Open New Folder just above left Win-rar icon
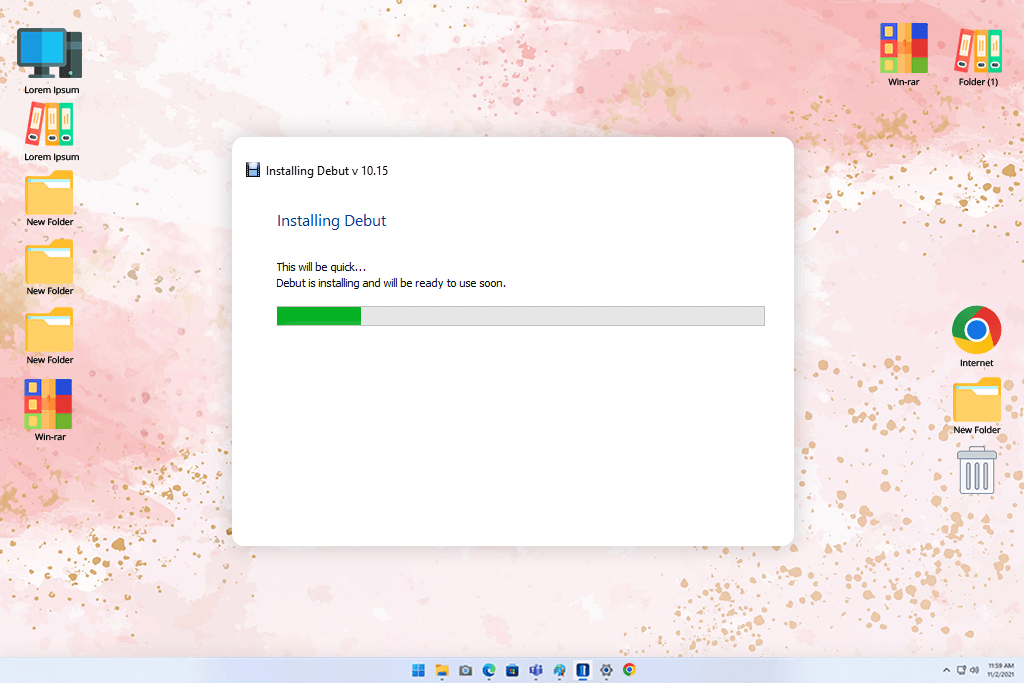The height and width of the screenshot is (683, 1024). 49,330
